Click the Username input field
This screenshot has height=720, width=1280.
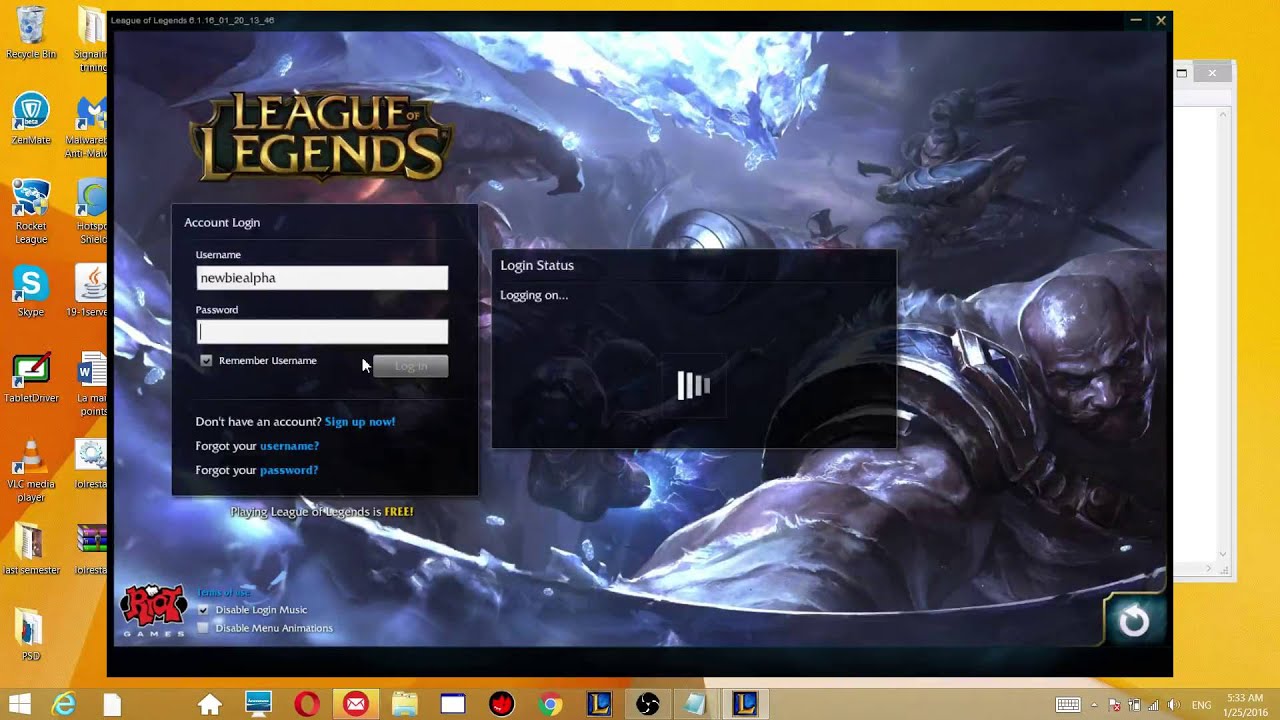(x=322, y=278)
